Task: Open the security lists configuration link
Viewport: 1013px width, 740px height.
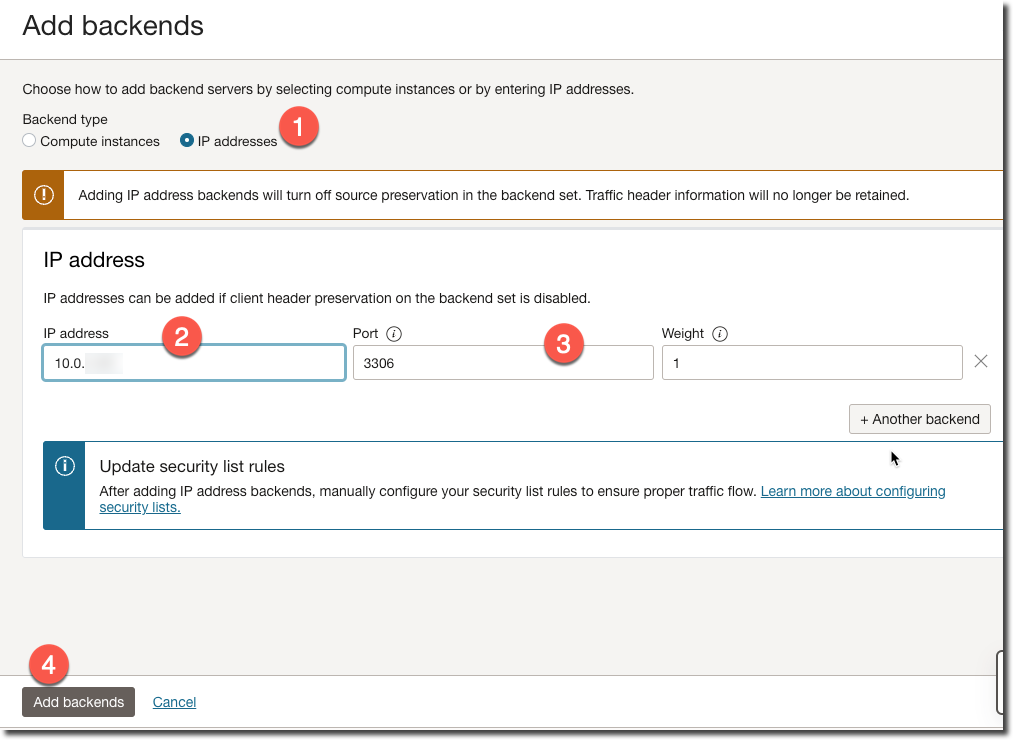Action: pos(852,491)
